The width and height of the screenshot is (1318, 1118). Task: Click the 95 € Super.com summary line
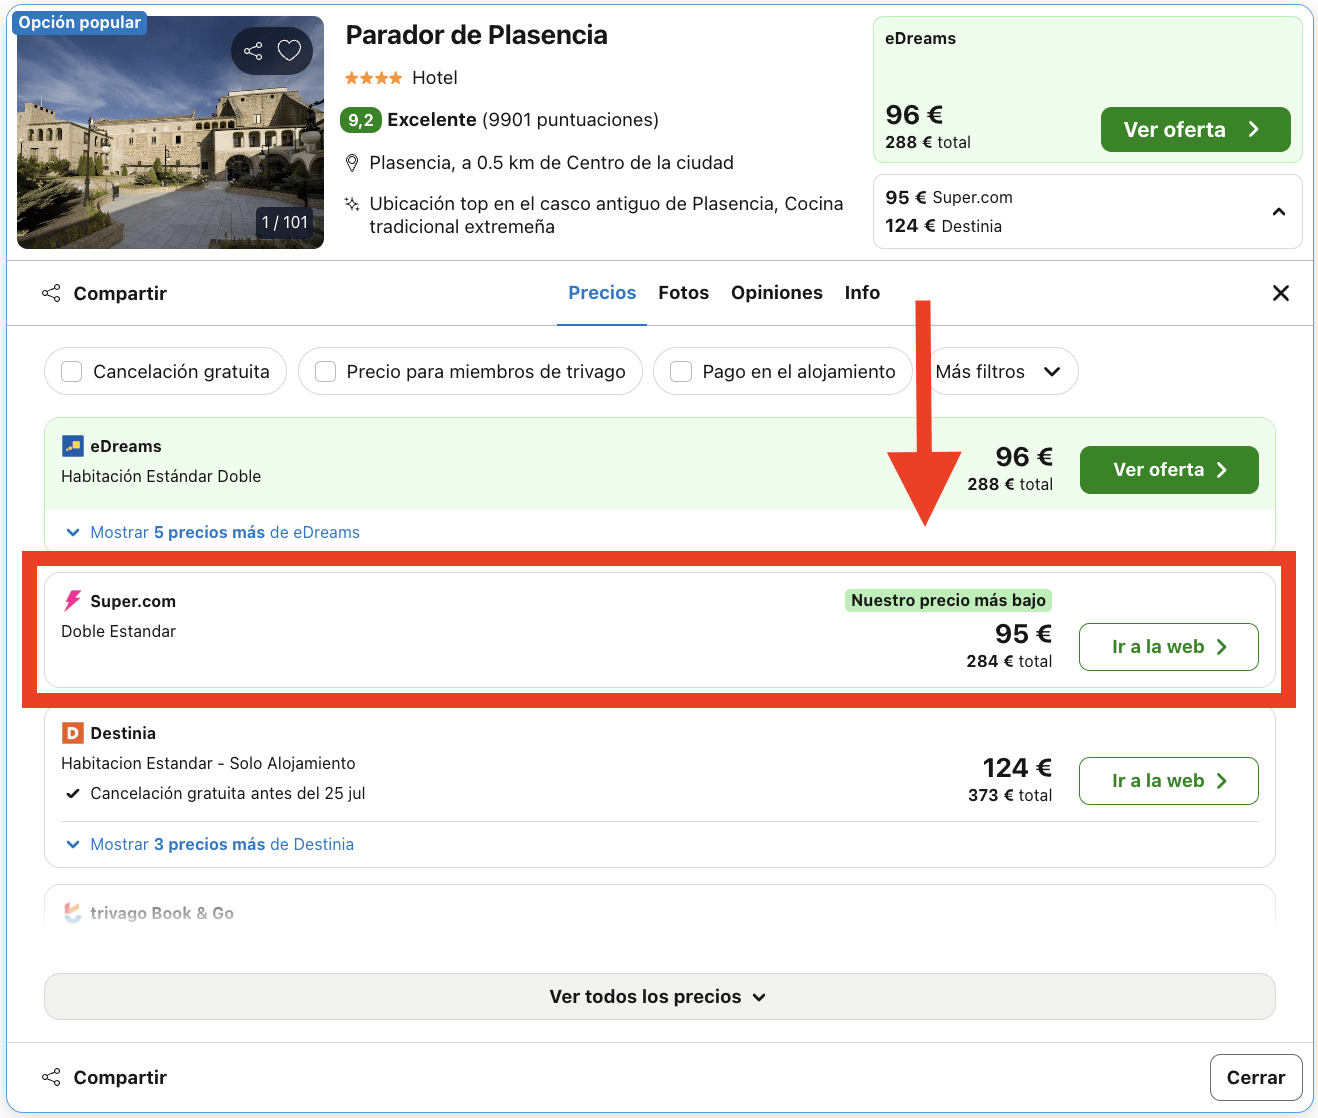pos(949,197)
